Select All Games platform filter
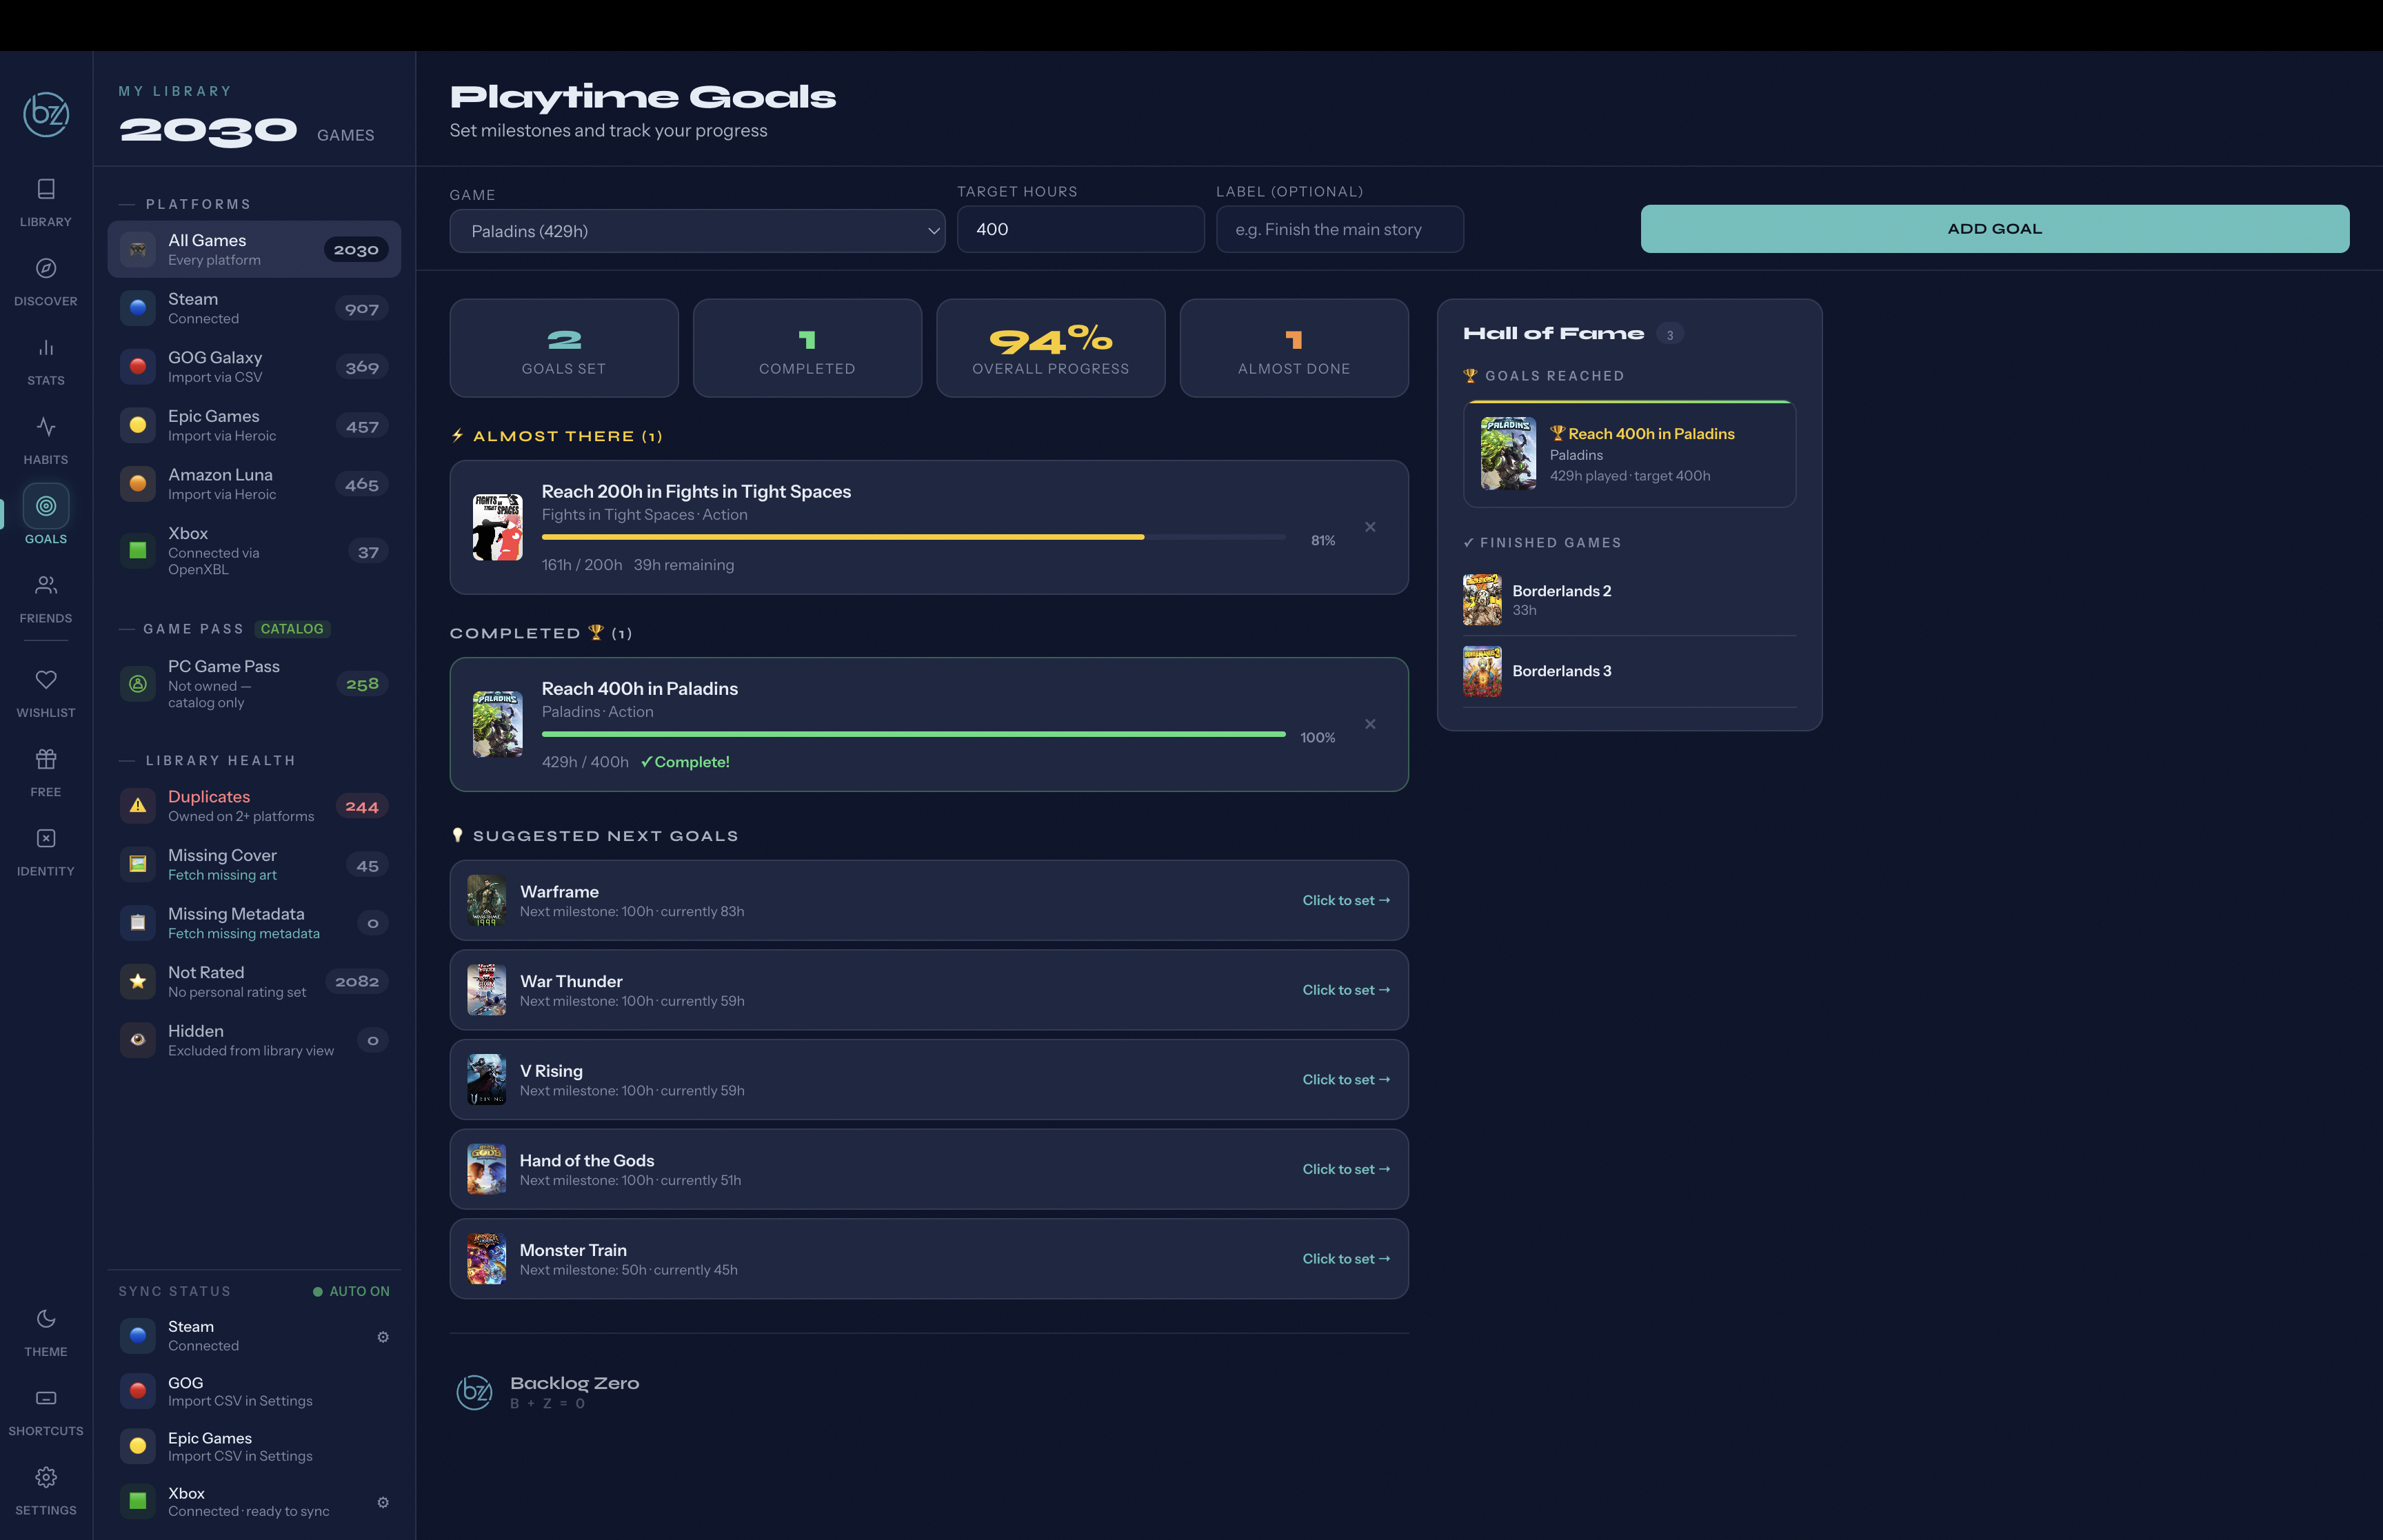2383x1540 pixels. (254, 249)
